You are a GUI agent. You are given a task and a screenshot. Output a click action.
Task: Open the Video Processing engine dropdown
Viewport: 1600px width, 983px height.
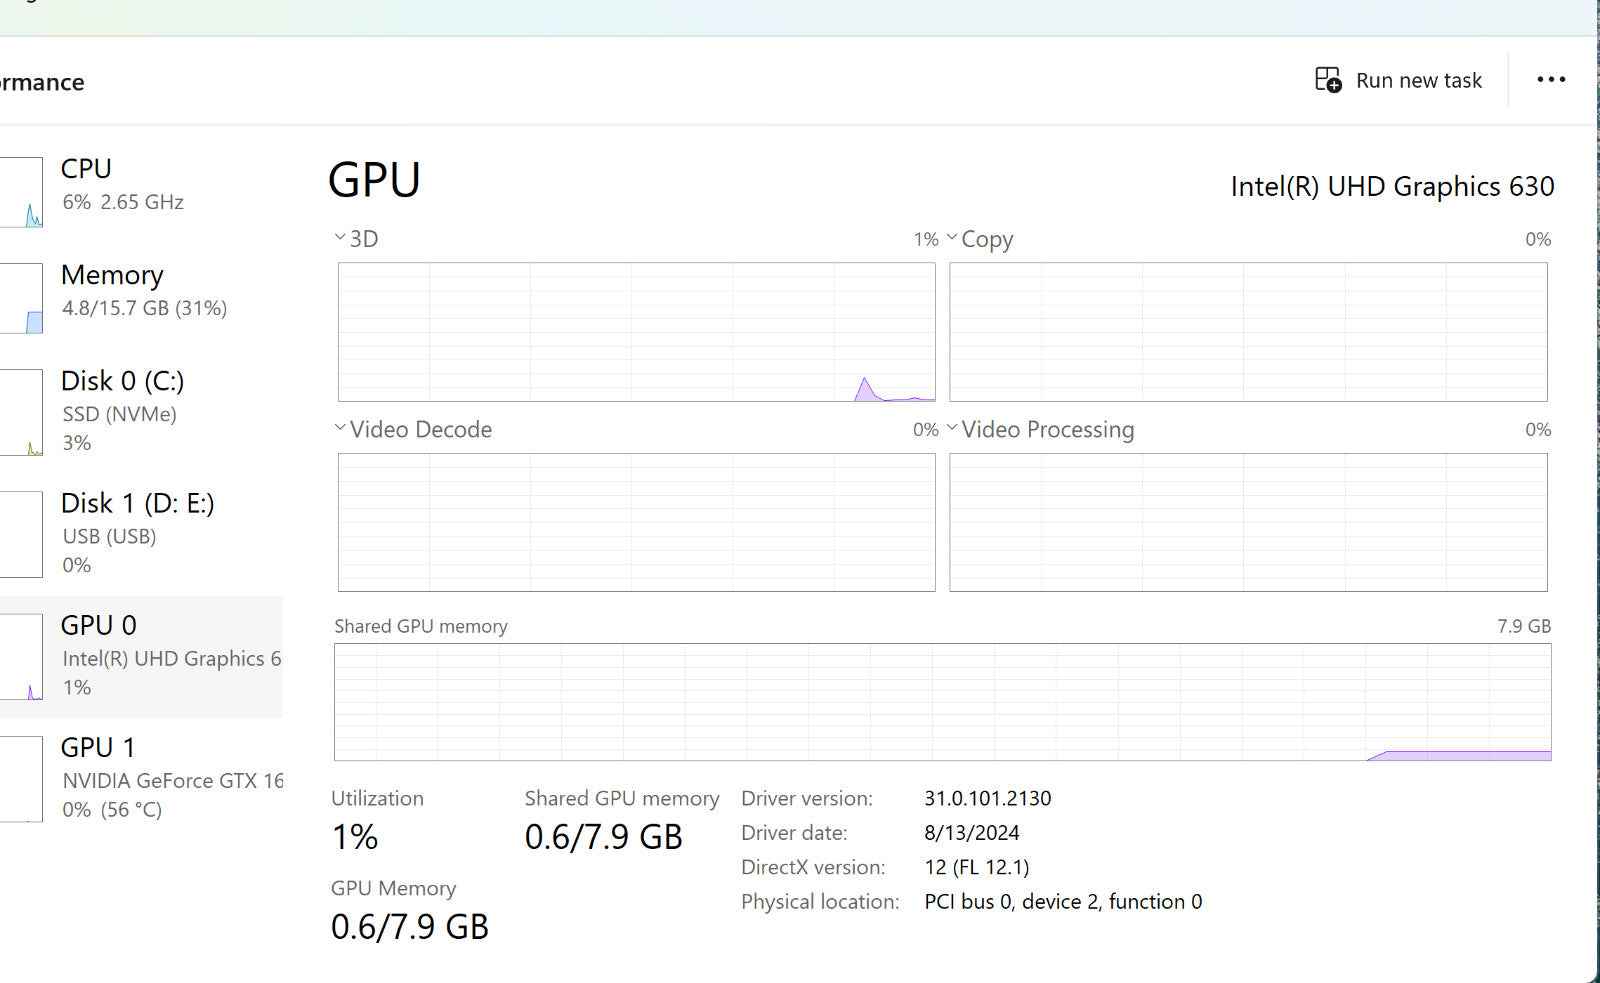pyautogui.click(x=952, y=428)
